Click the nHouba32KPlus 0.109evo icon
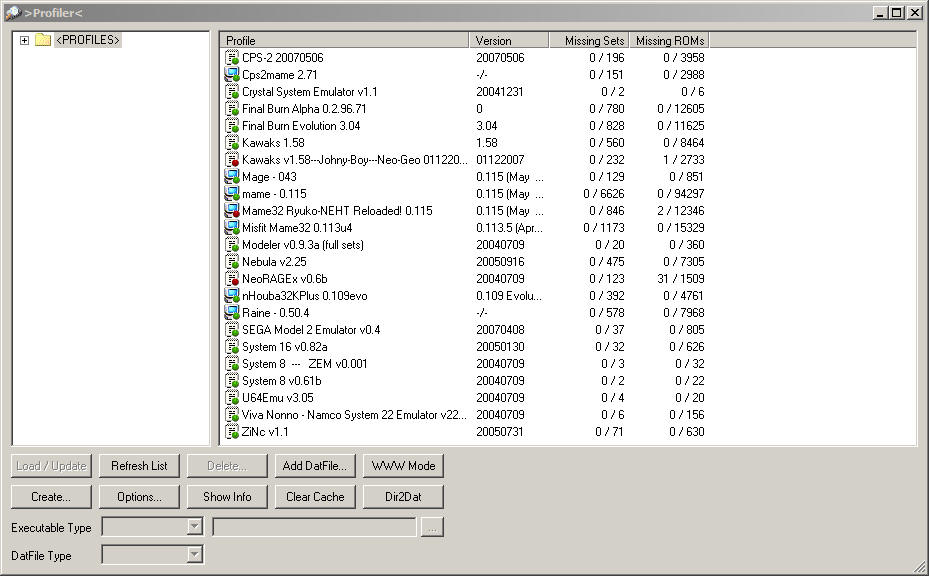Viewport: 929px width, 576px height. pos(232,296)
